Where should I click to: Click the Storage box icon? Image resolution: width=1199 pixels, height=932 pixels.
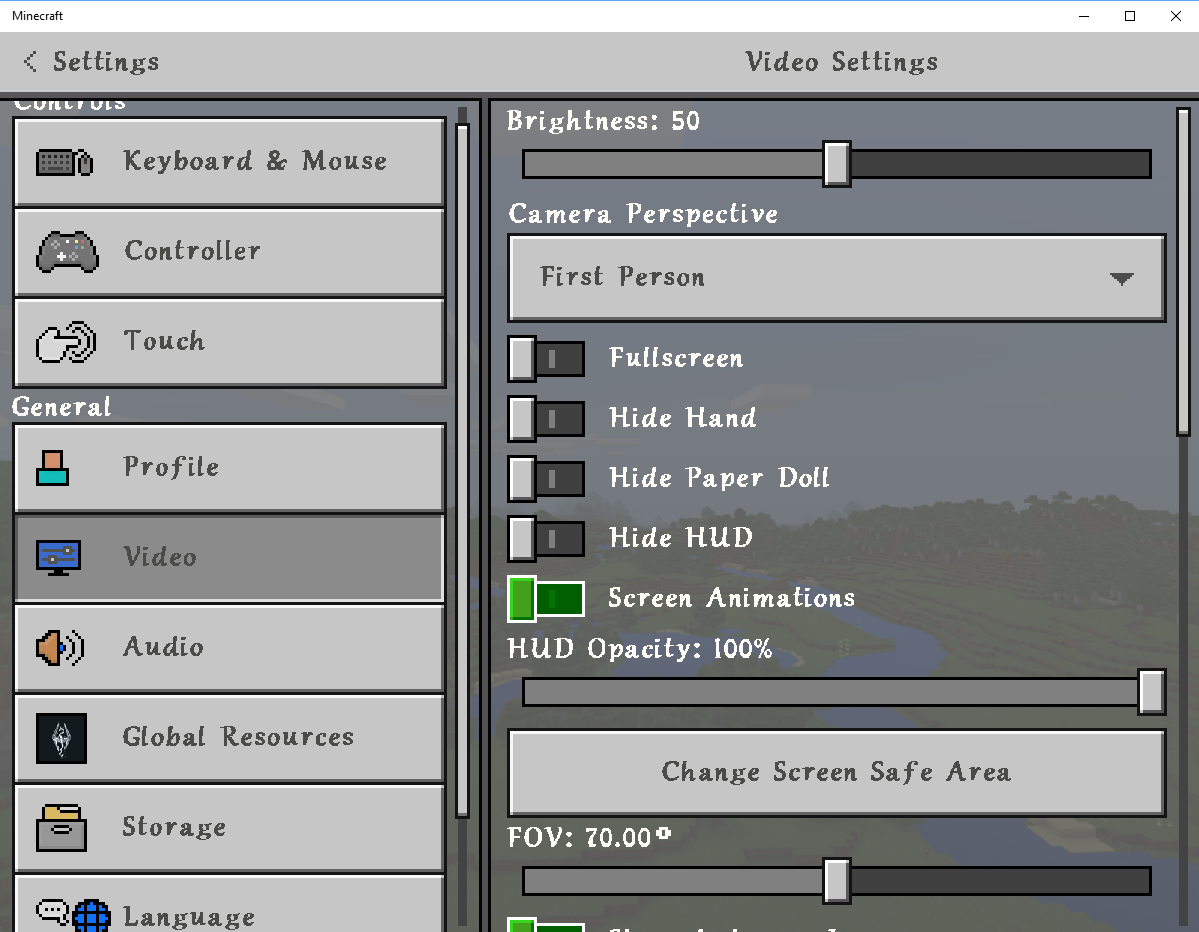pyautogui.click(x=61, y=827)
